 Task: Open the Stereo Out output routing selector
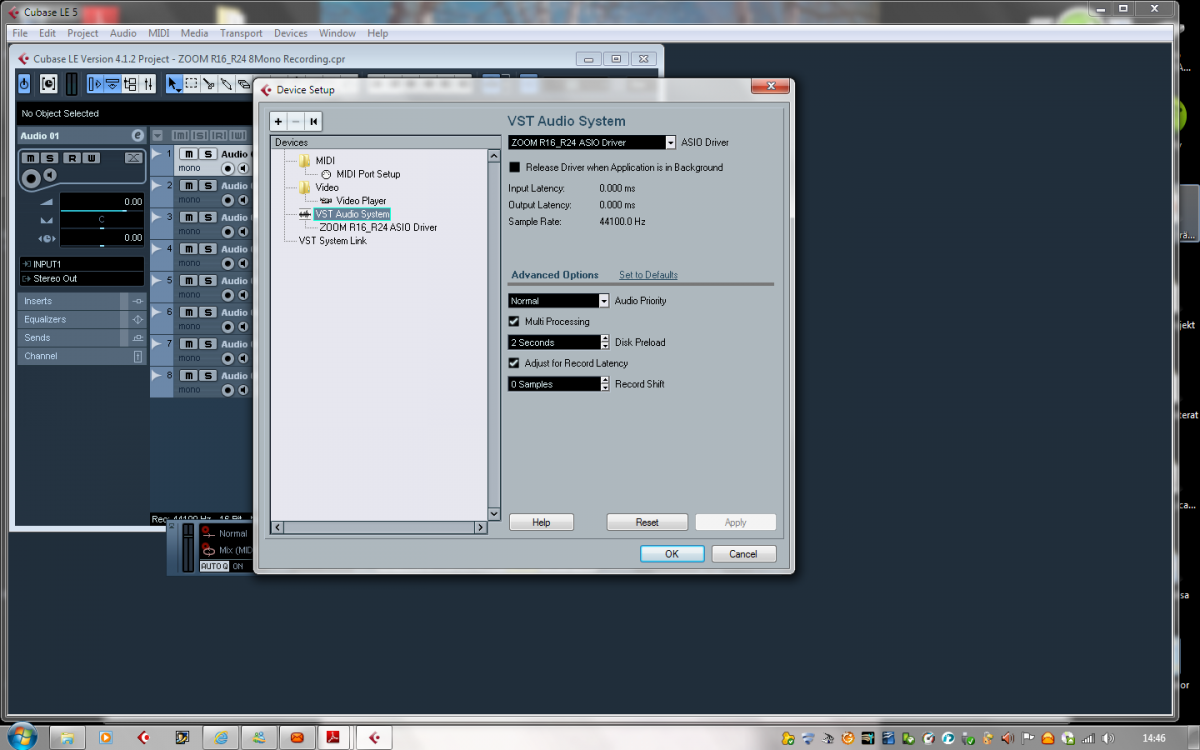[x=81, y=279]
